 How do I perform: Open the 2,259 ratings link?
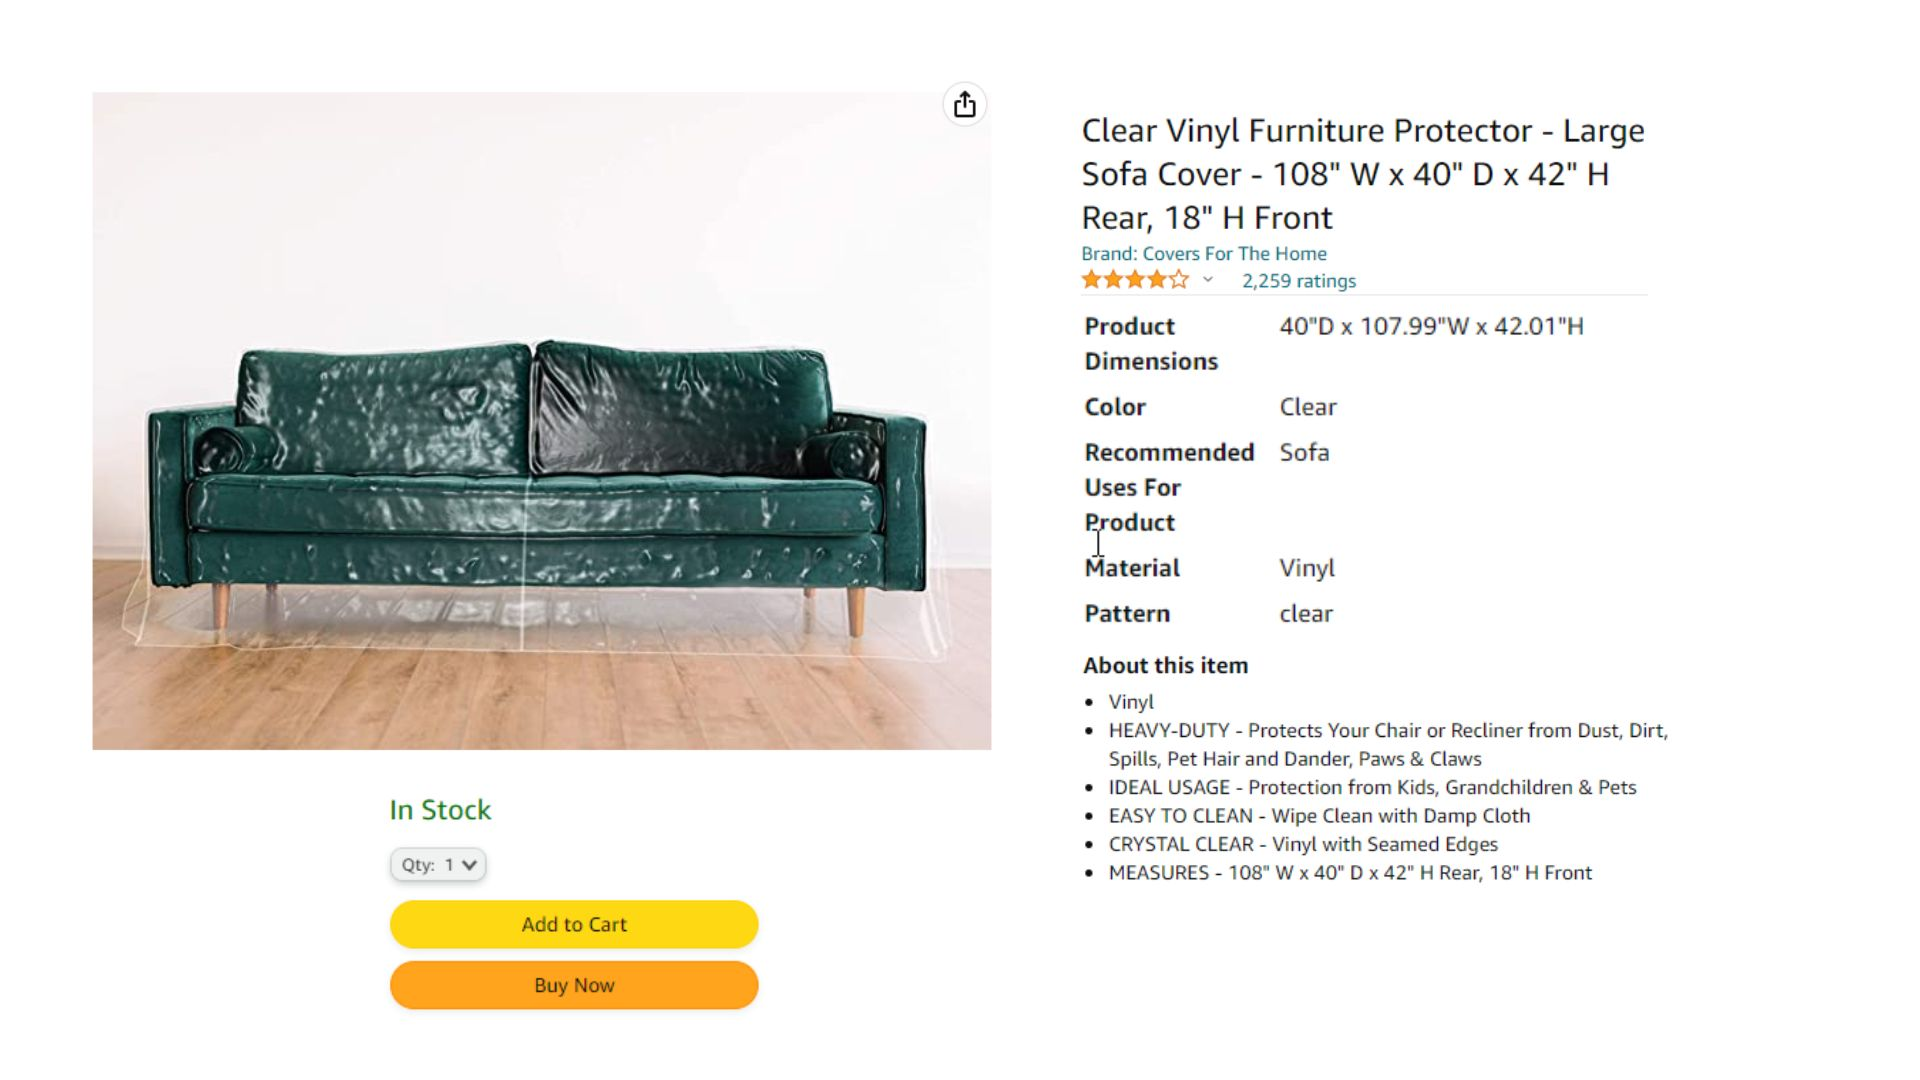[x=1298, y=281]
